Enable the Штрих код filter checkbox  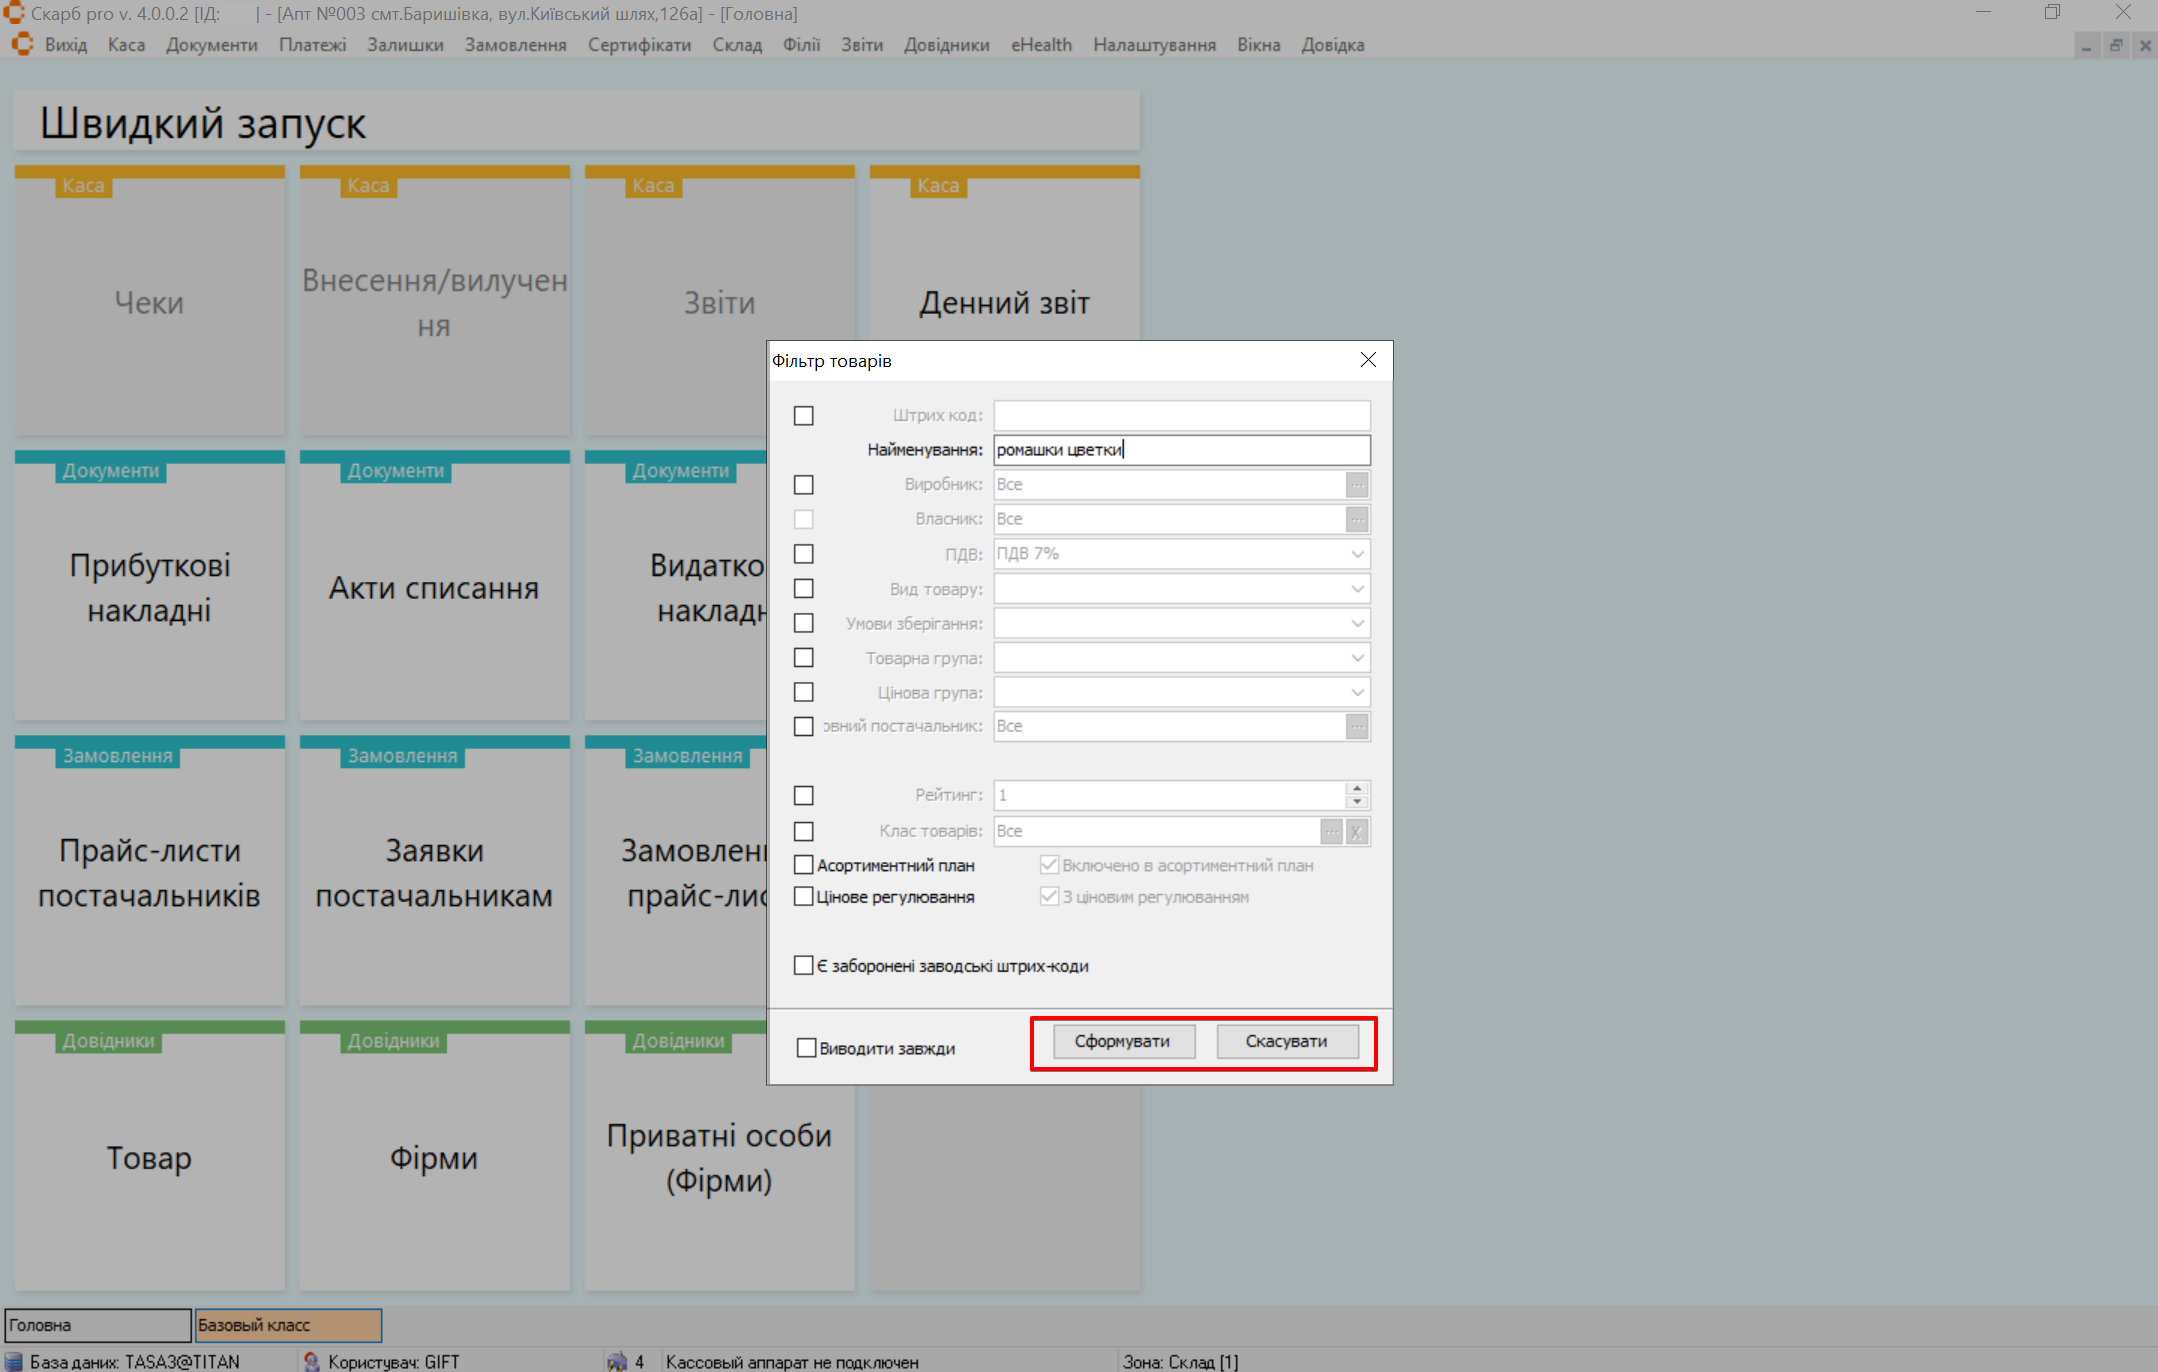pos(804,416)
